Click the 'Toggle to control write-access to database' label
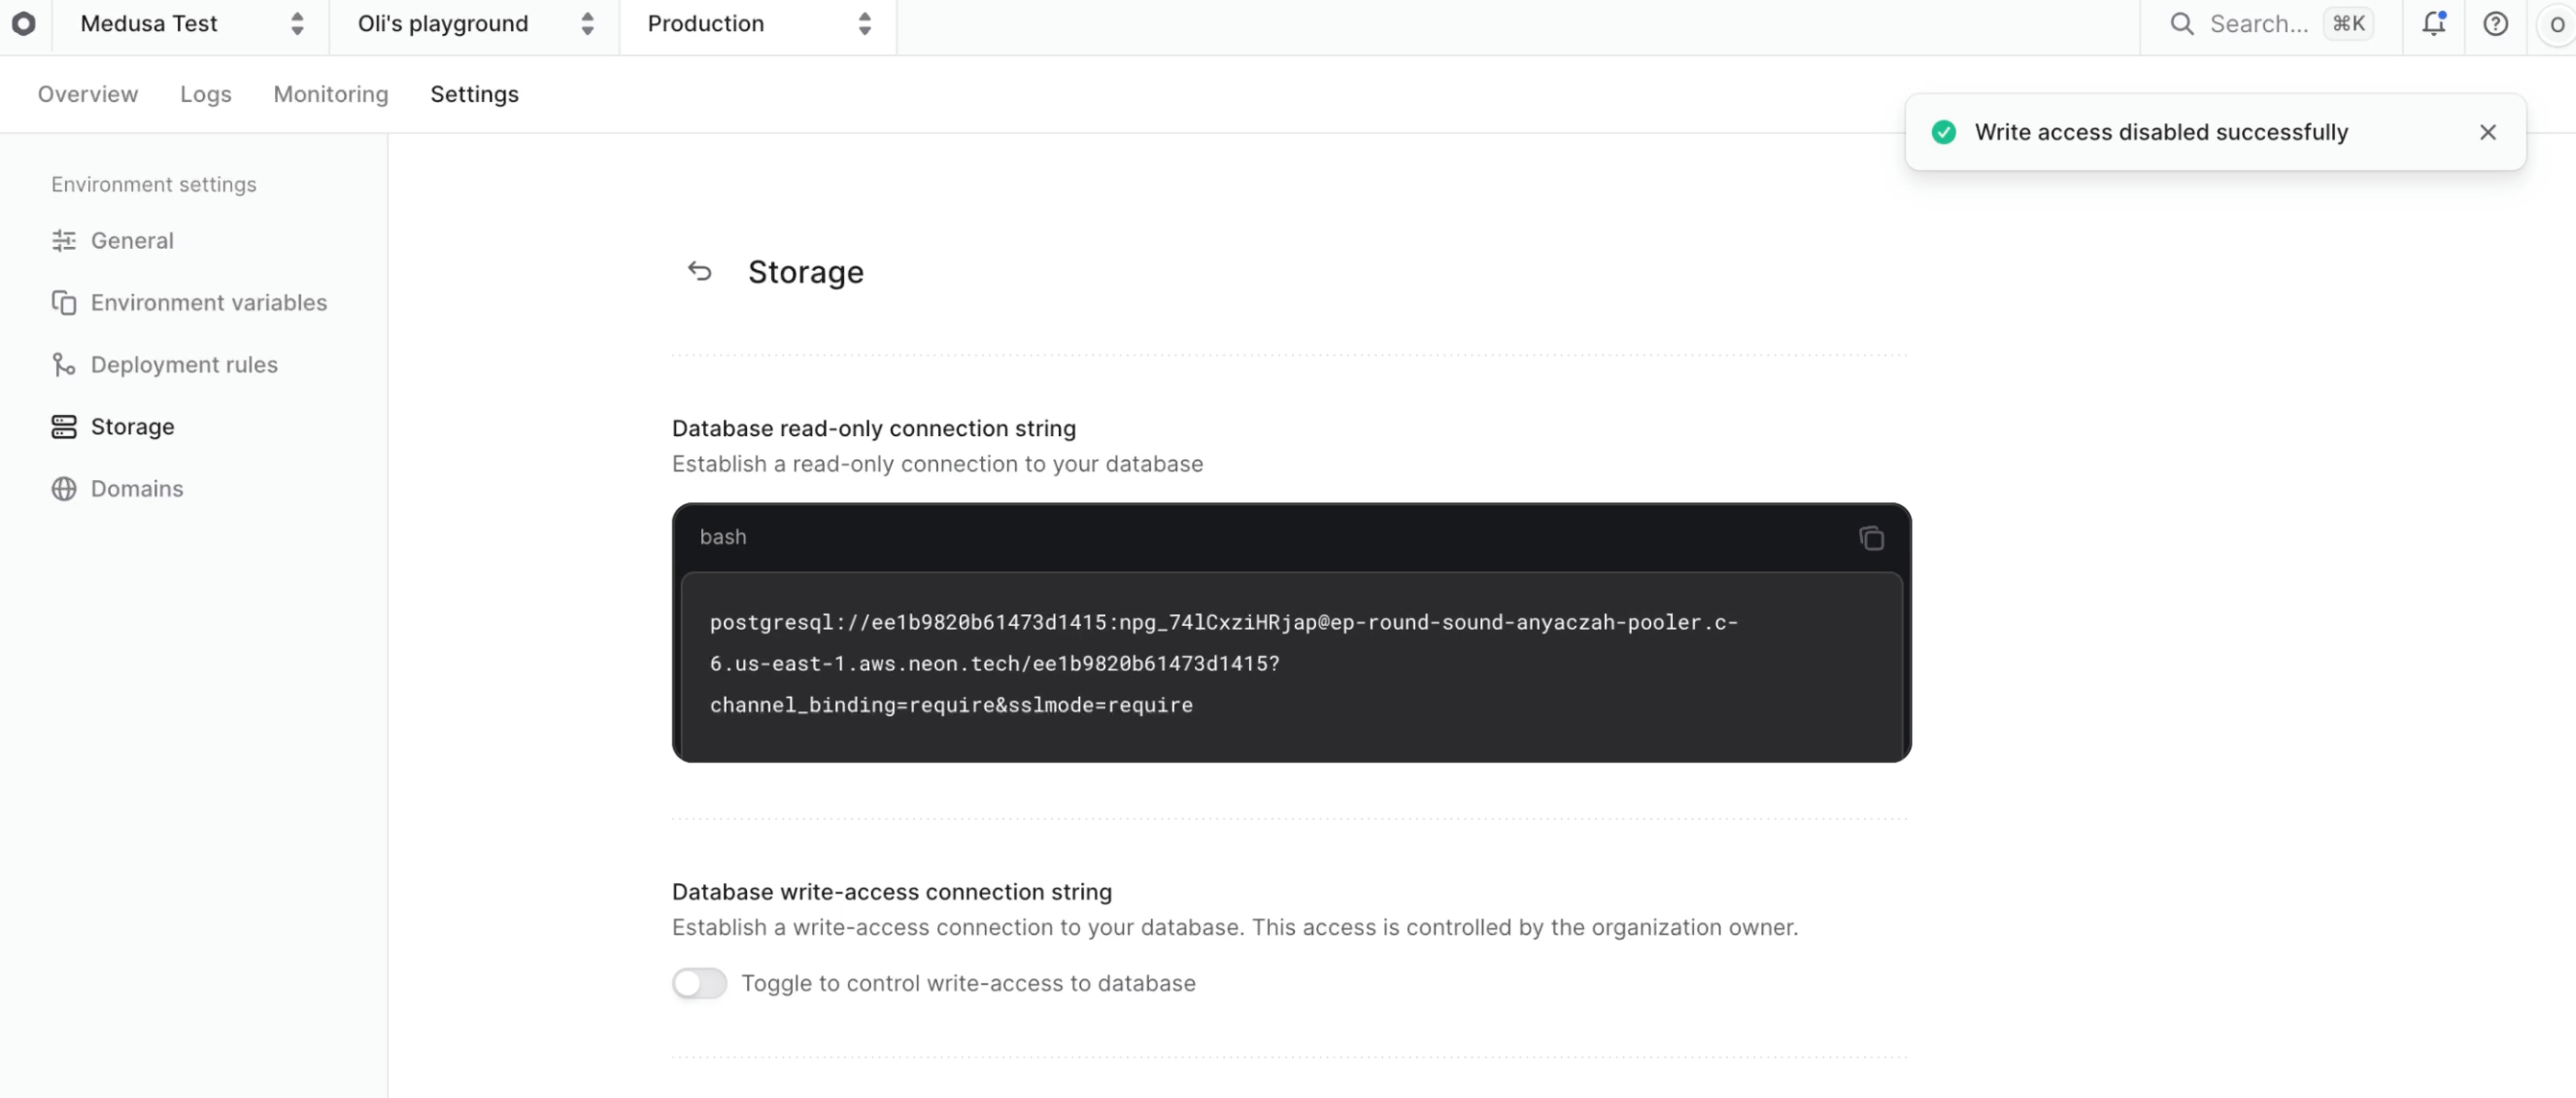2576x1098 pixels. tap(968, 983)
